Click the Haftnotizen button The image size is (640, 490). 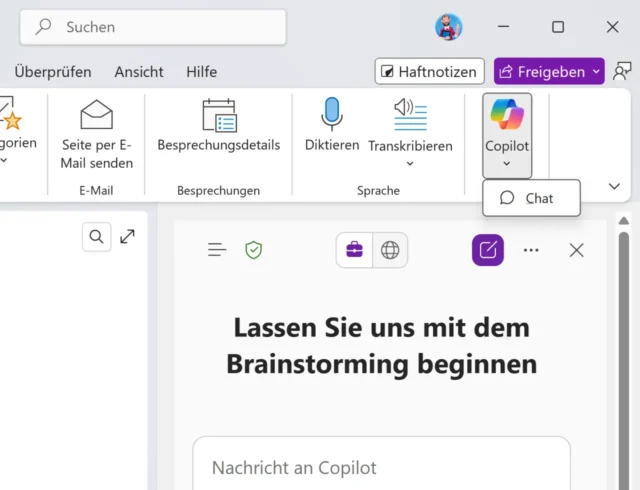click(x=429, y=71)
